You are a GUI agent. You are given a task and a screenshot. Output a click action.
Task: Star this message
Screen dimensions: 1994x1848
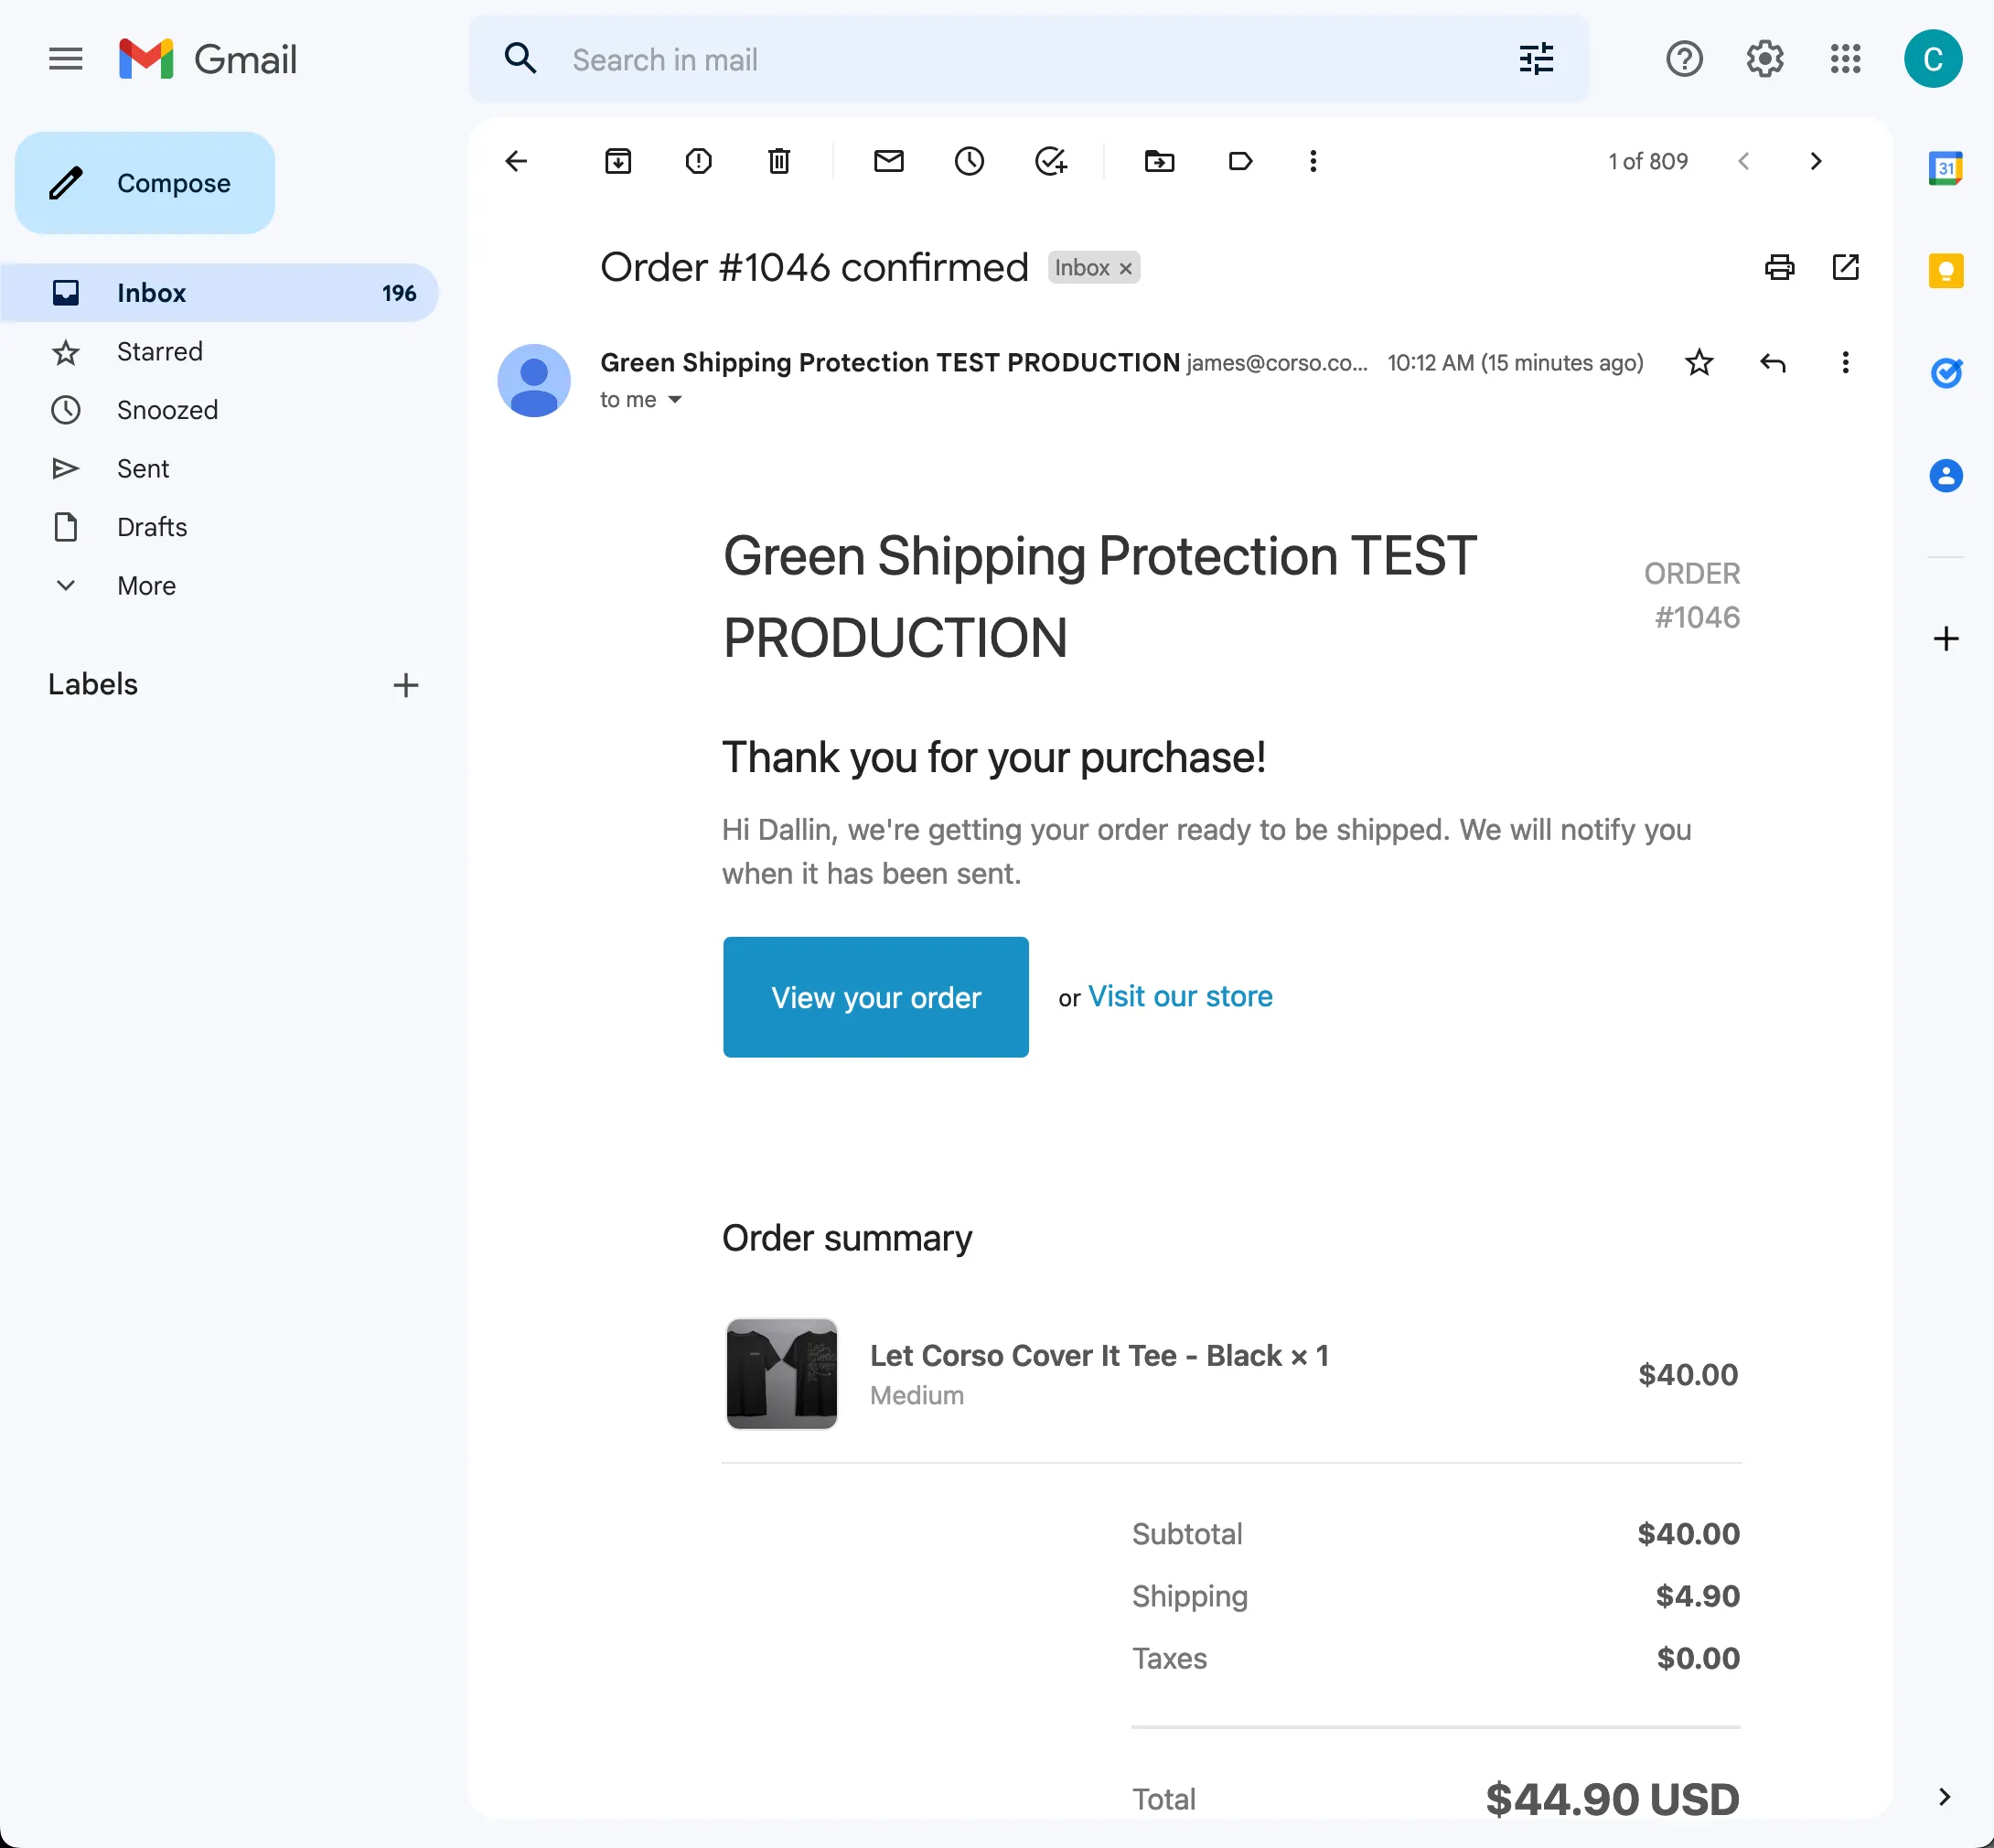click(x=1699, y=362)
